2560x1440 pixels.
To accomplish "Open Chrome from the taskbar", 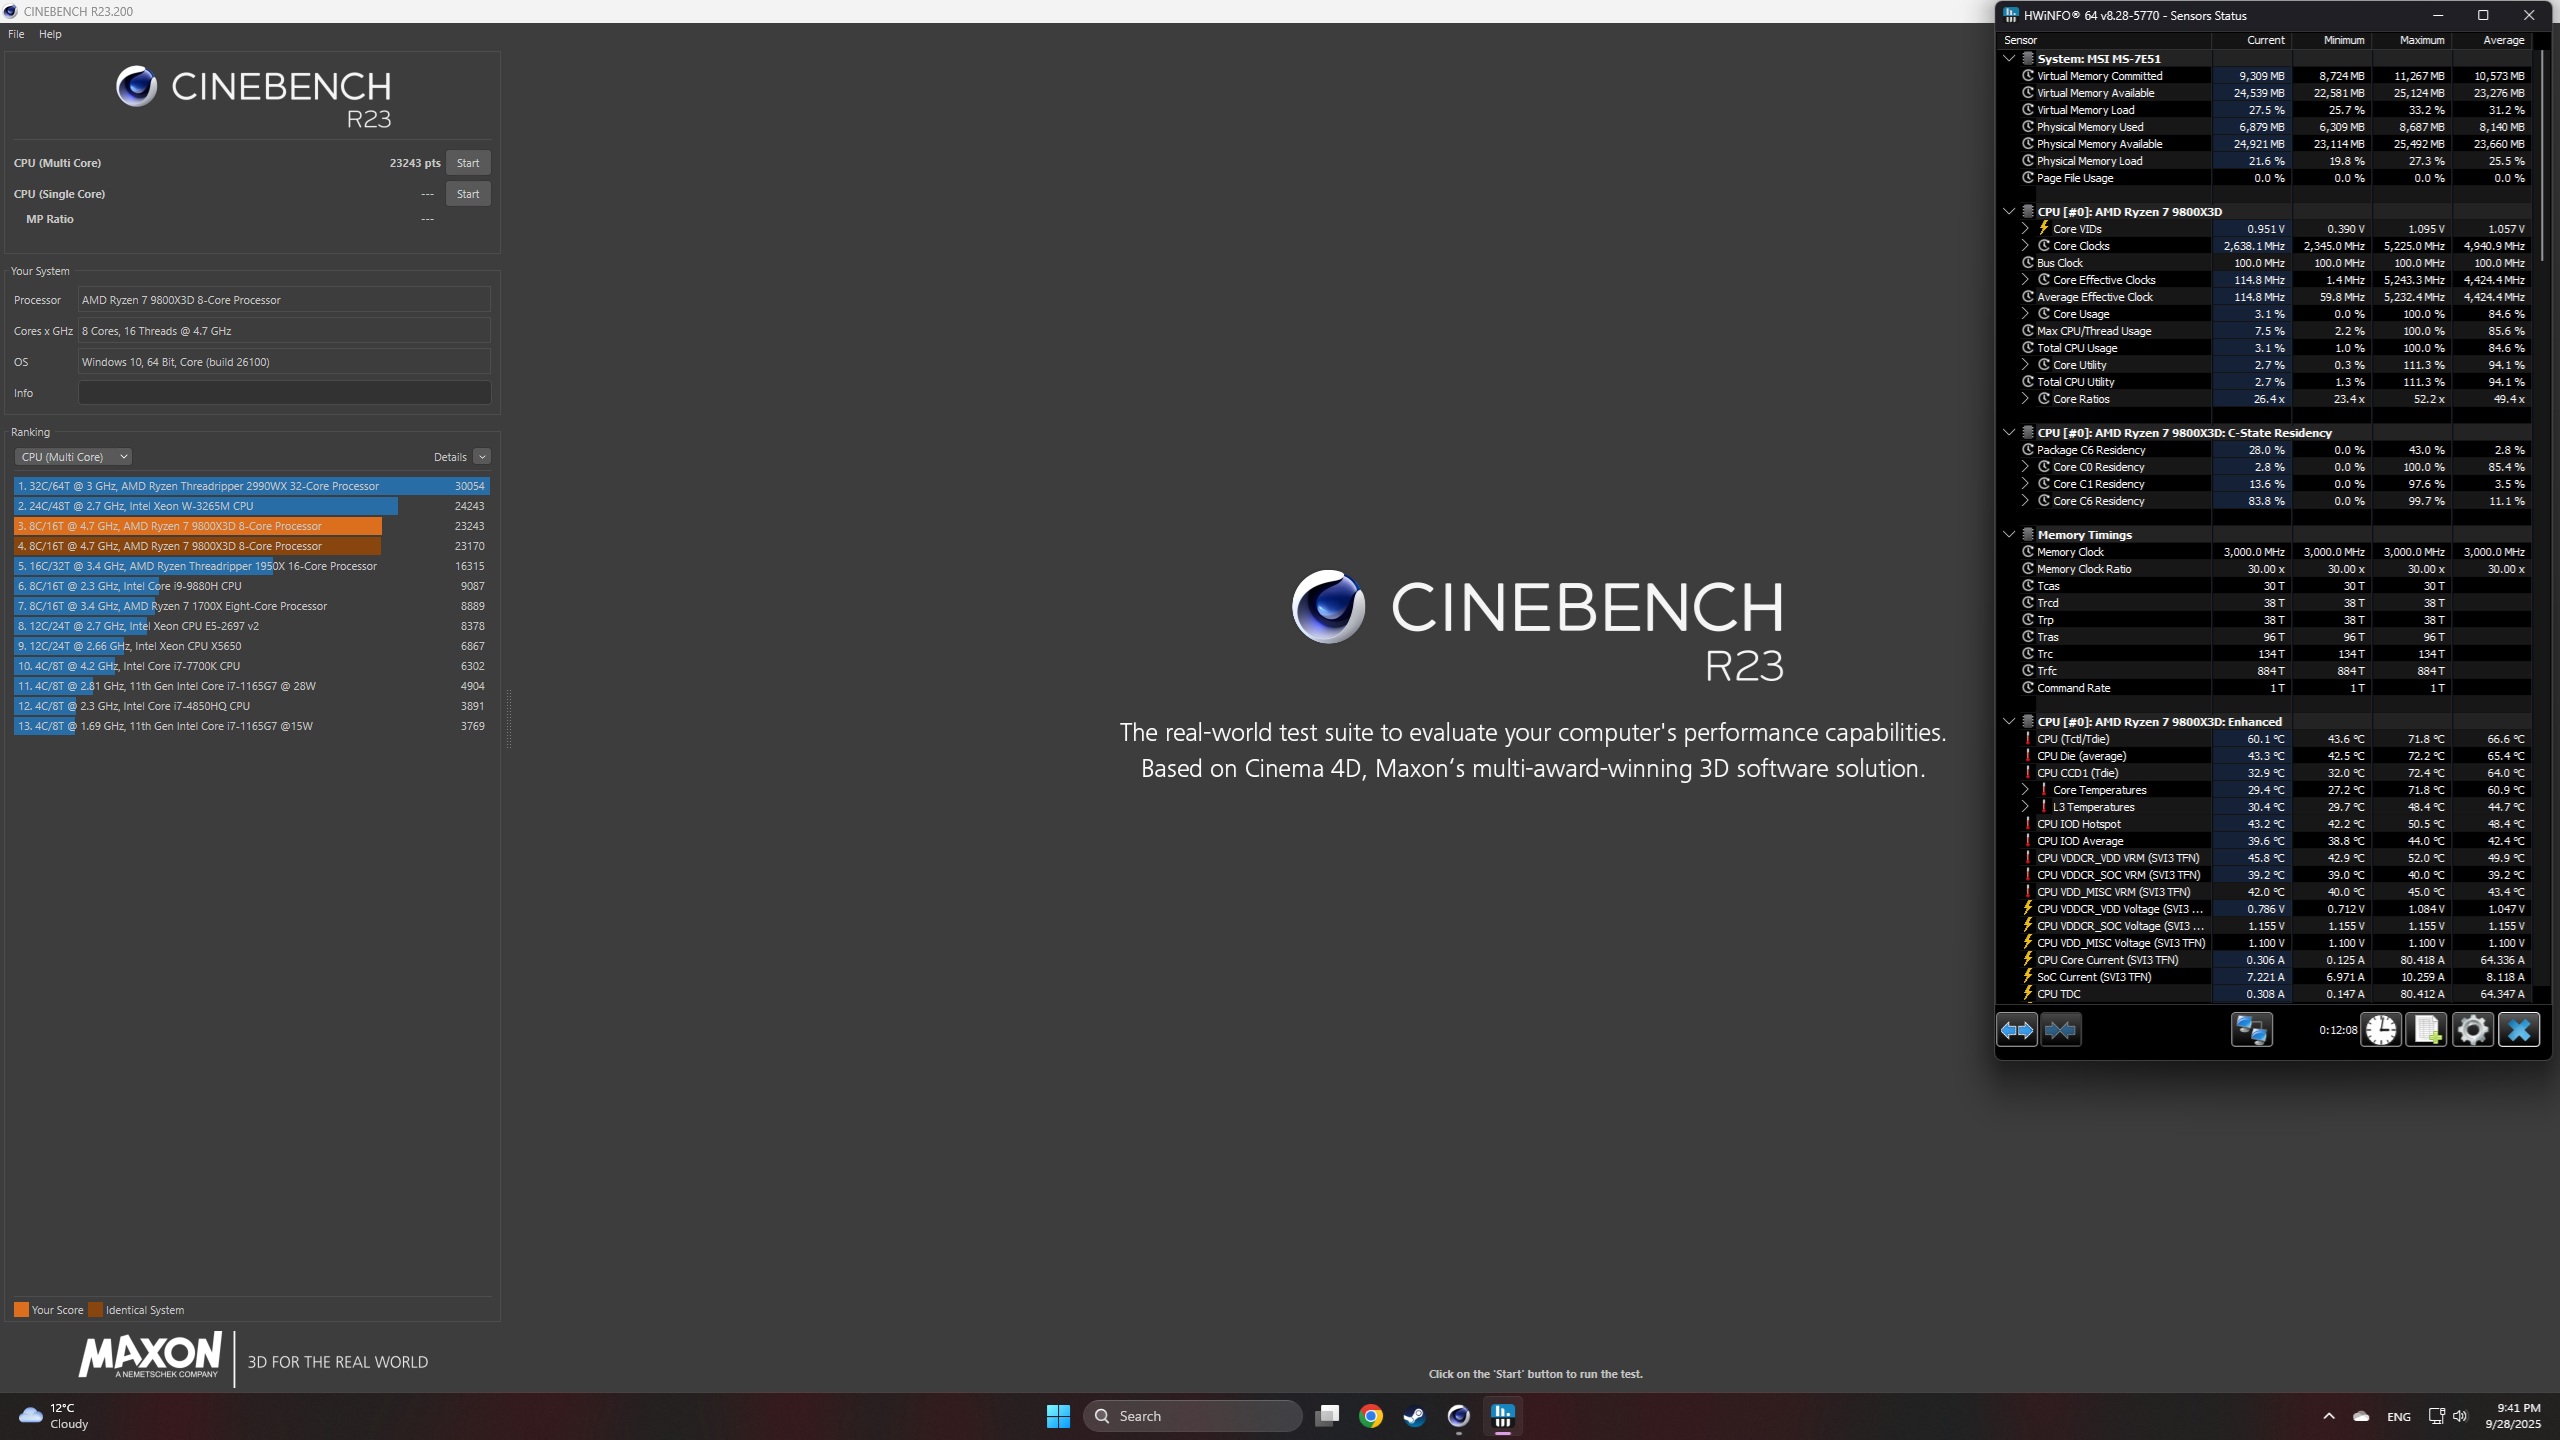I will coord(1371,1416).
